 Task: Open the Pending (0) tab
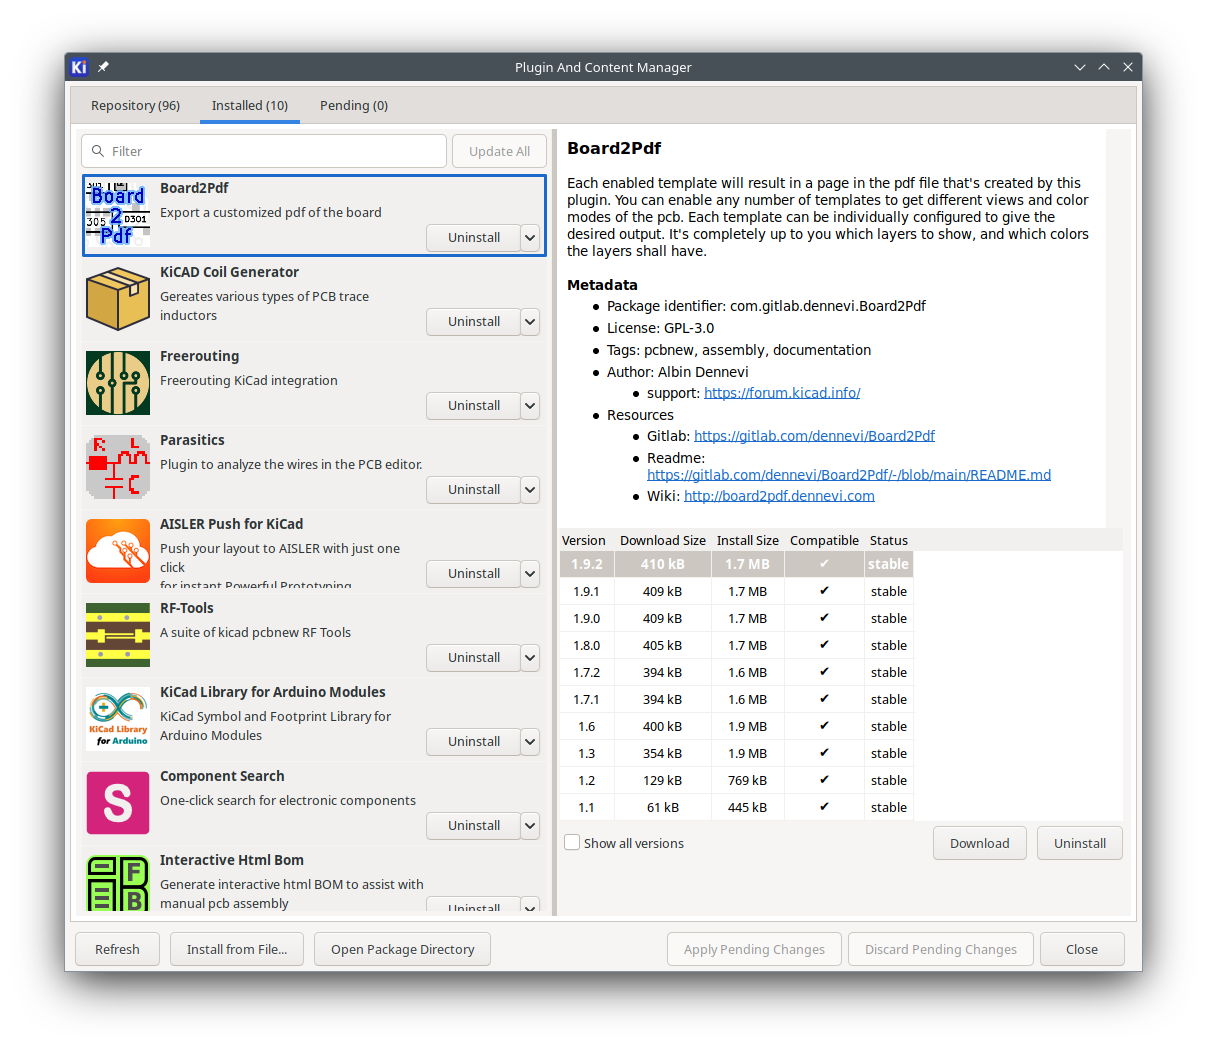(x=353, y=105)
